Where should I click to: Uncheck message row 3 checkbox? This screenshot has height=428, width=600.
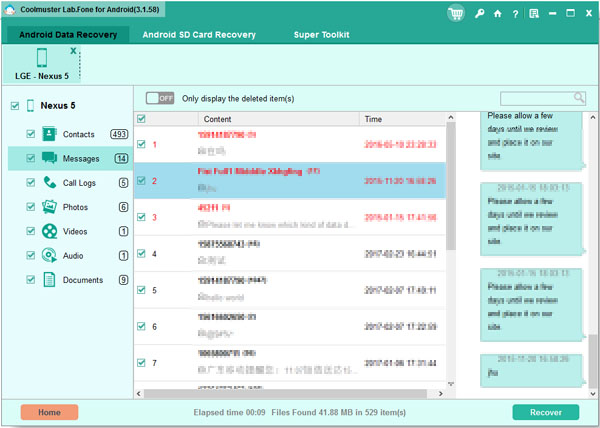click(x=141, y=217)
